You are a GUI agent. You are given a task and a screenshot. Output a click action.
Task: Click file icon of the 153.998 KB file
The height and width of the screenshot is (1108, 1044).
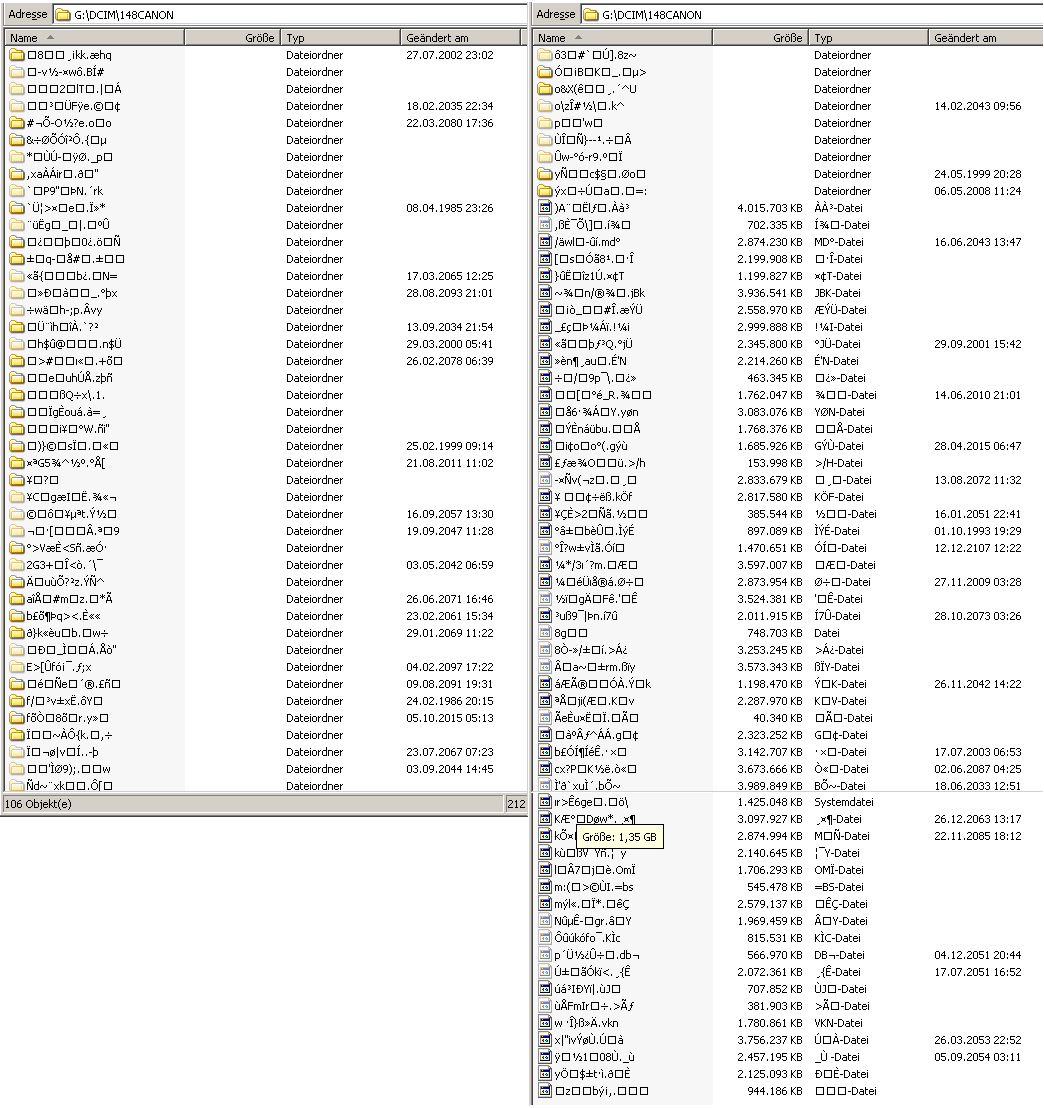[544, 463]
